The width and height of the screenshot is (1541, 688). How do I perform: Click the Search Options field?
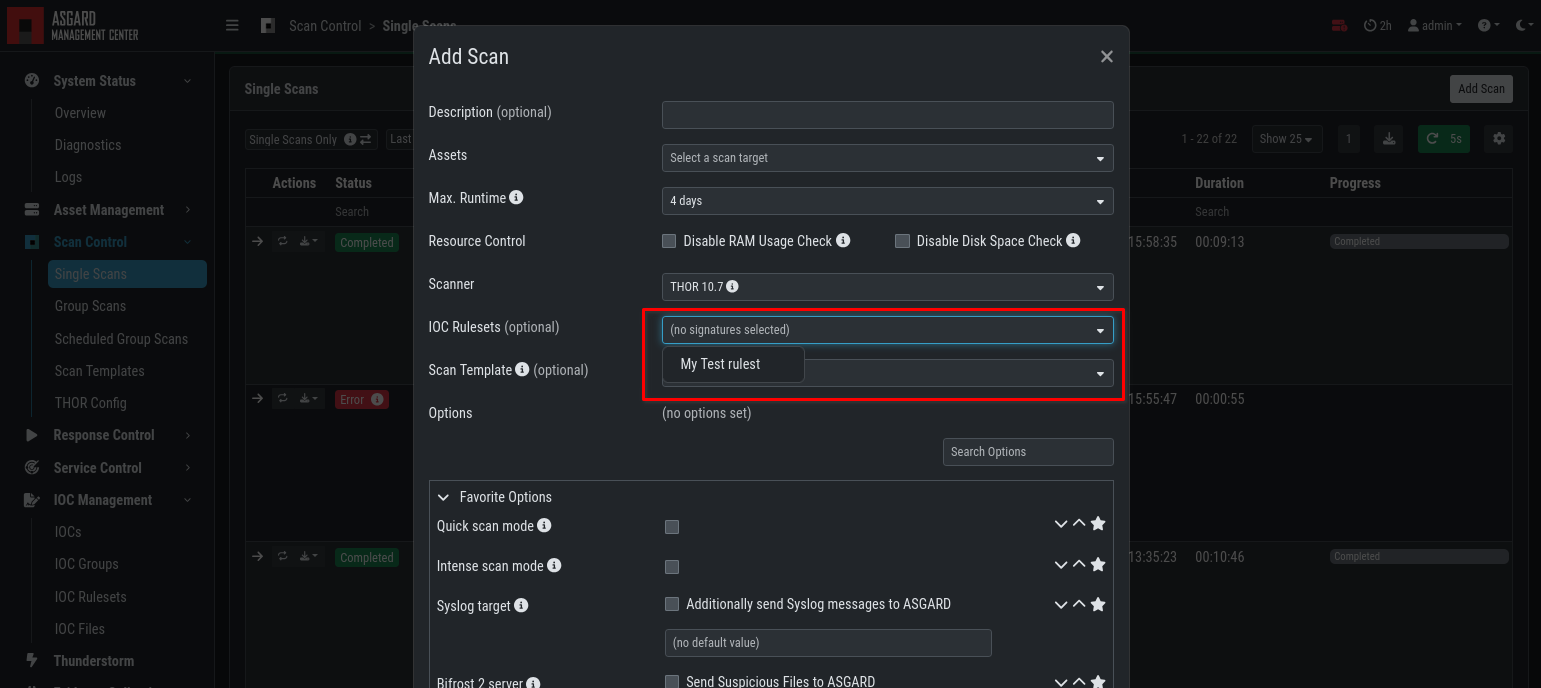(1028, 452)
